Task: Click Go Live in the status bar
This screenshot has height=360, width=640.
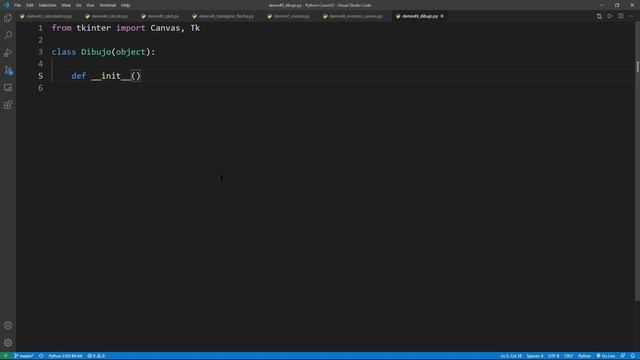Action: click(606, 356)
